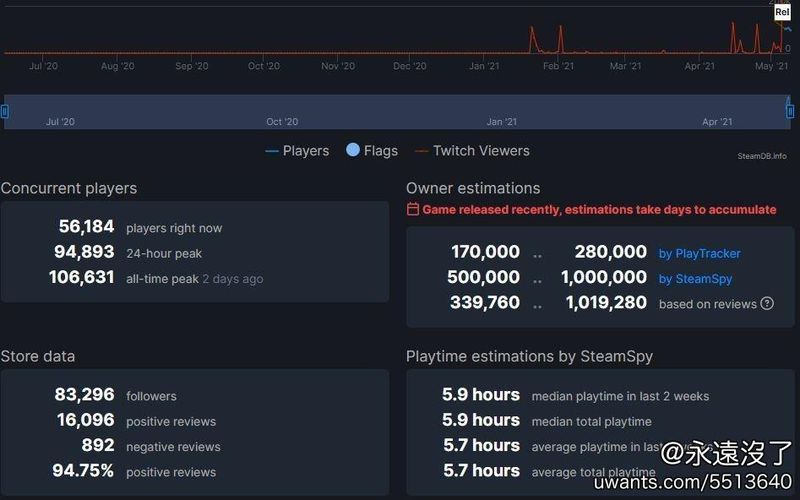This screenshot has width=800, height=500.
Task: Click the calendar icon beside release warning
Action: (413, 209)
